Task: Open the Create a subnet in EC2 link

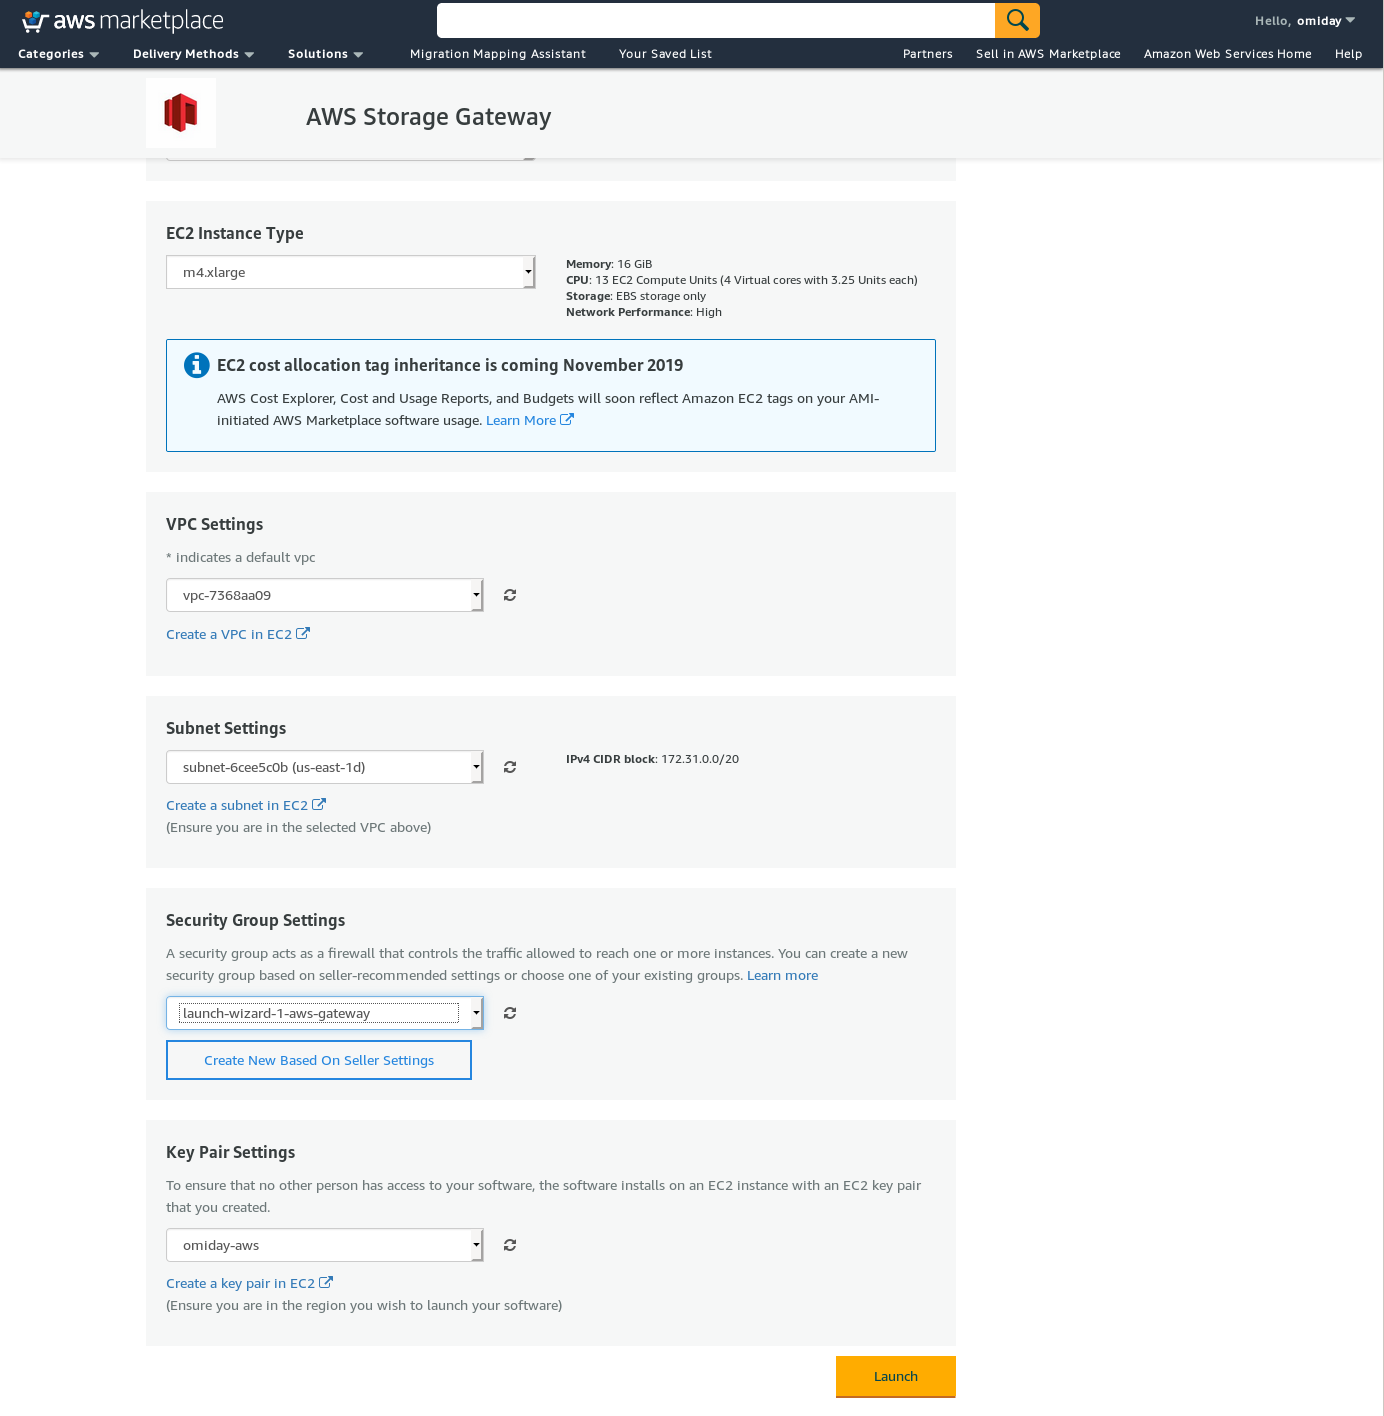Action: (237, 805)
